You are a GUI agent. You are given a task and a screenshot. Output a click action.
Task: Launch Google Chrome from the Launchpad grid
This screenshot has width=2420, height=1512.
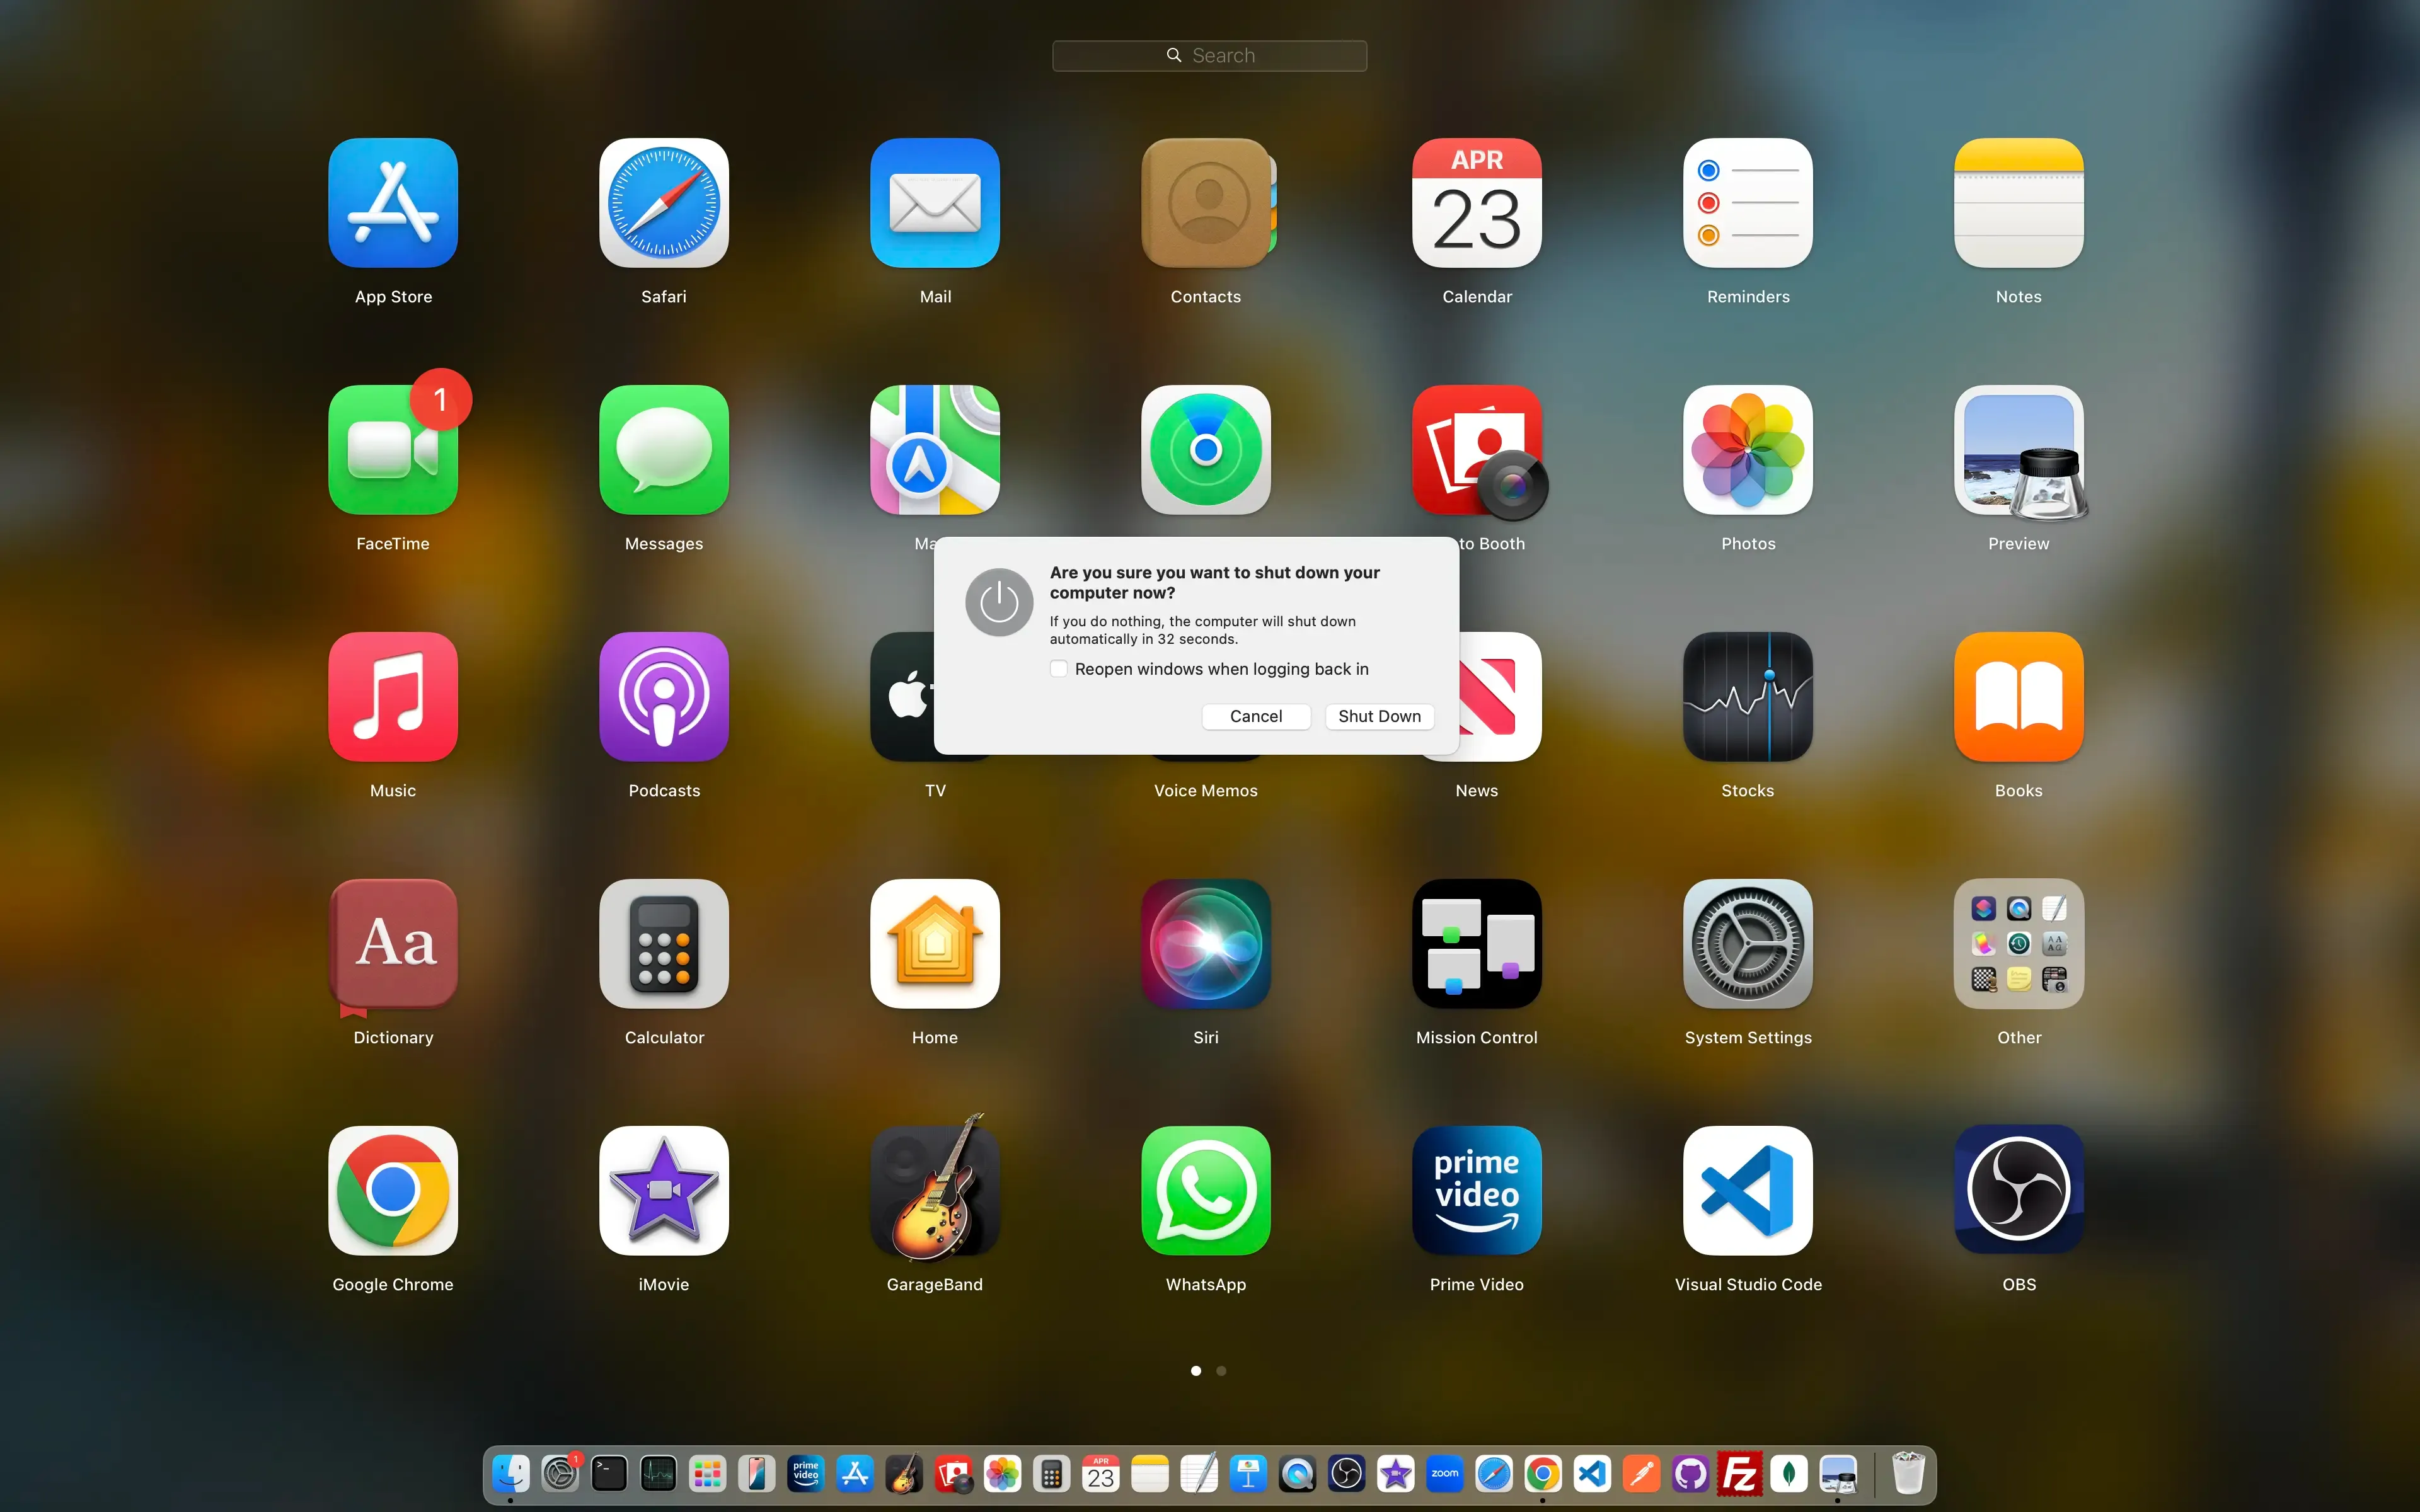pos(393,1191)
